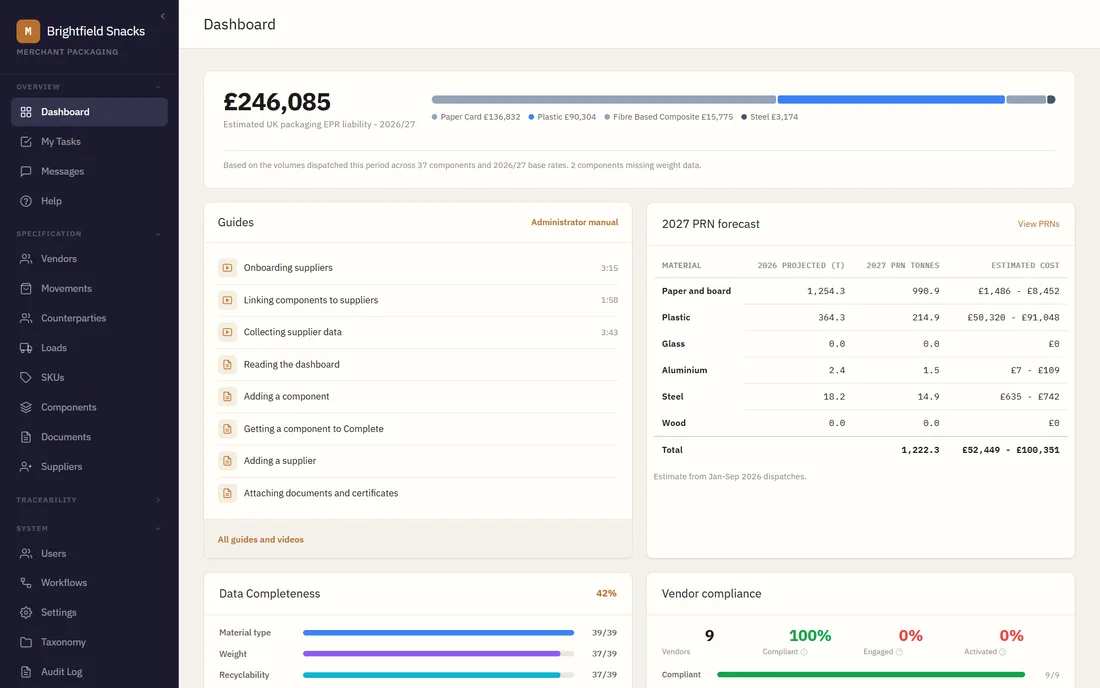Click the Dashboard grid icon
1100x688 pixels.
pyautogui.click(x=26, y=112)
